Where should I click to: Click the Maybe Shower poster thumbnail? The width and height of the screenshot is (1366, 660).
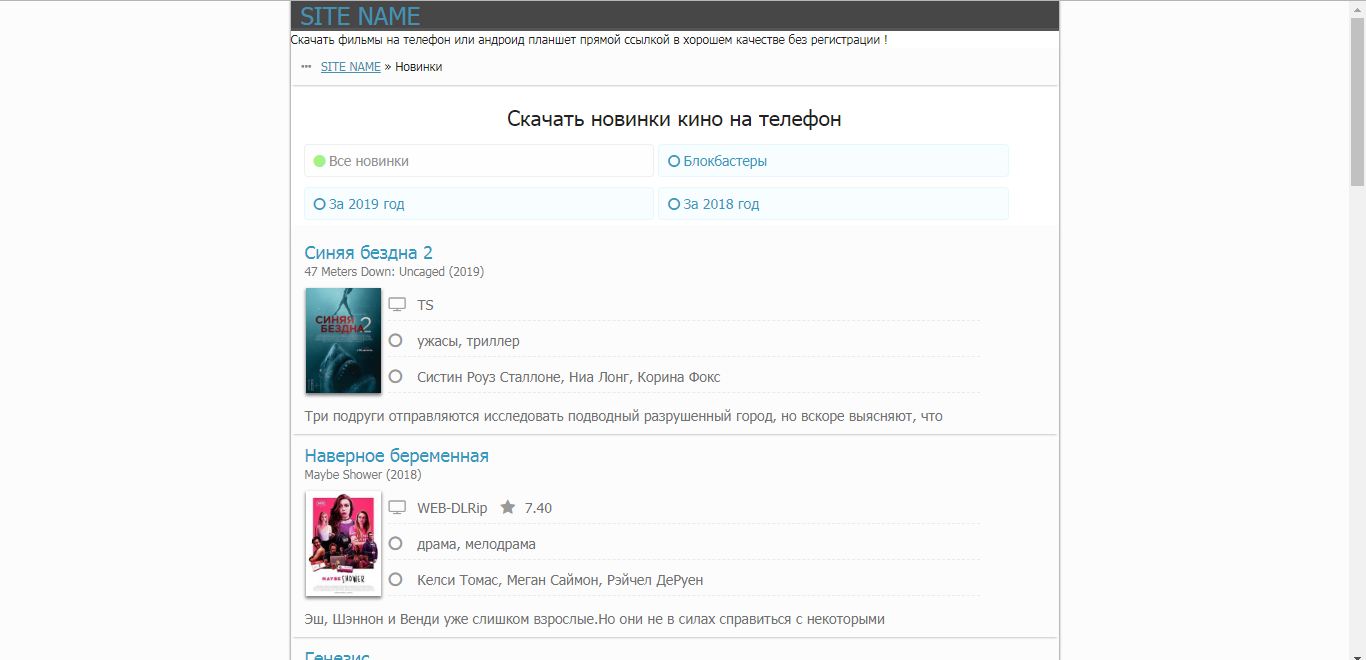click(x=343, y=544)
